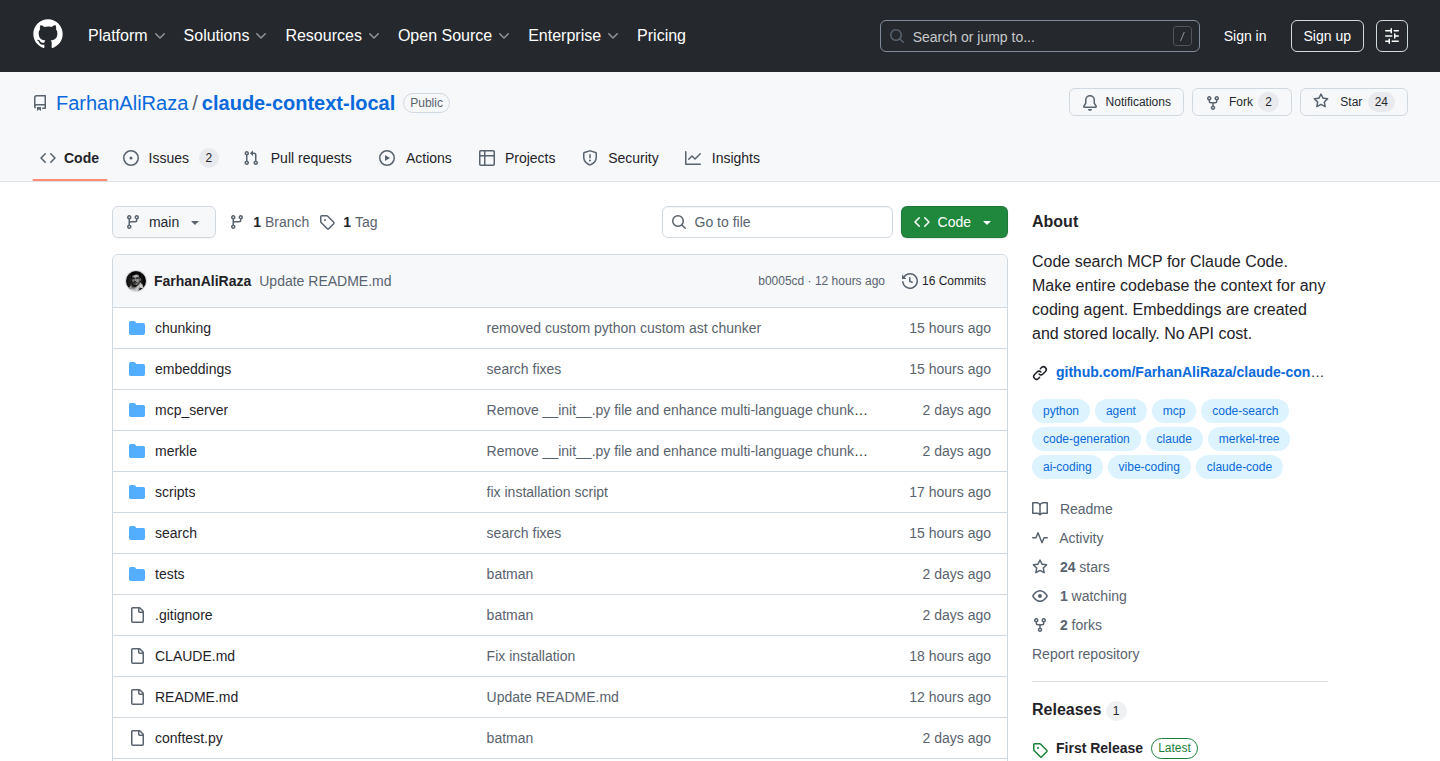Open the Pricing page

pos(661,36)
